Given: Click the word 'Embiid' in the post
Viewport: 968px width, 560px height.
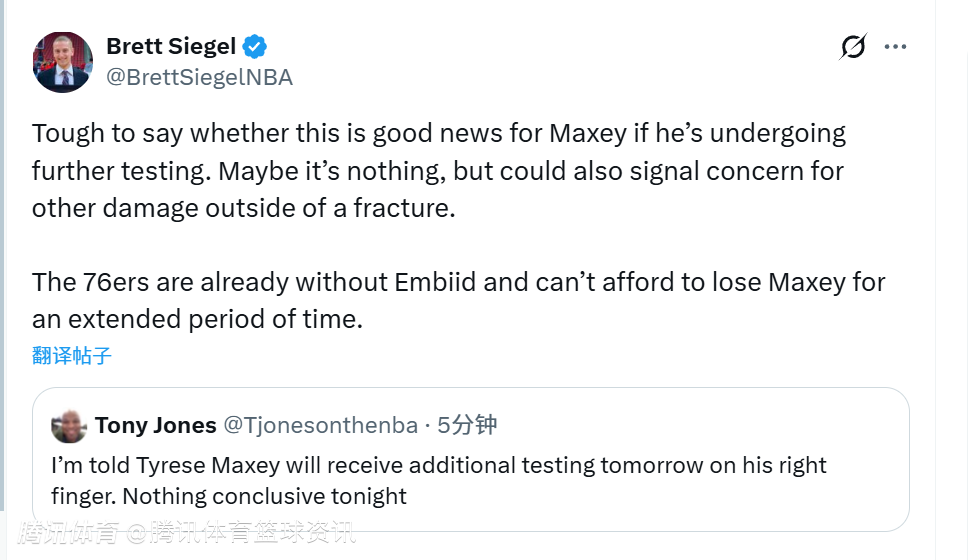Looking at the screenshot, I should [437, 282].
